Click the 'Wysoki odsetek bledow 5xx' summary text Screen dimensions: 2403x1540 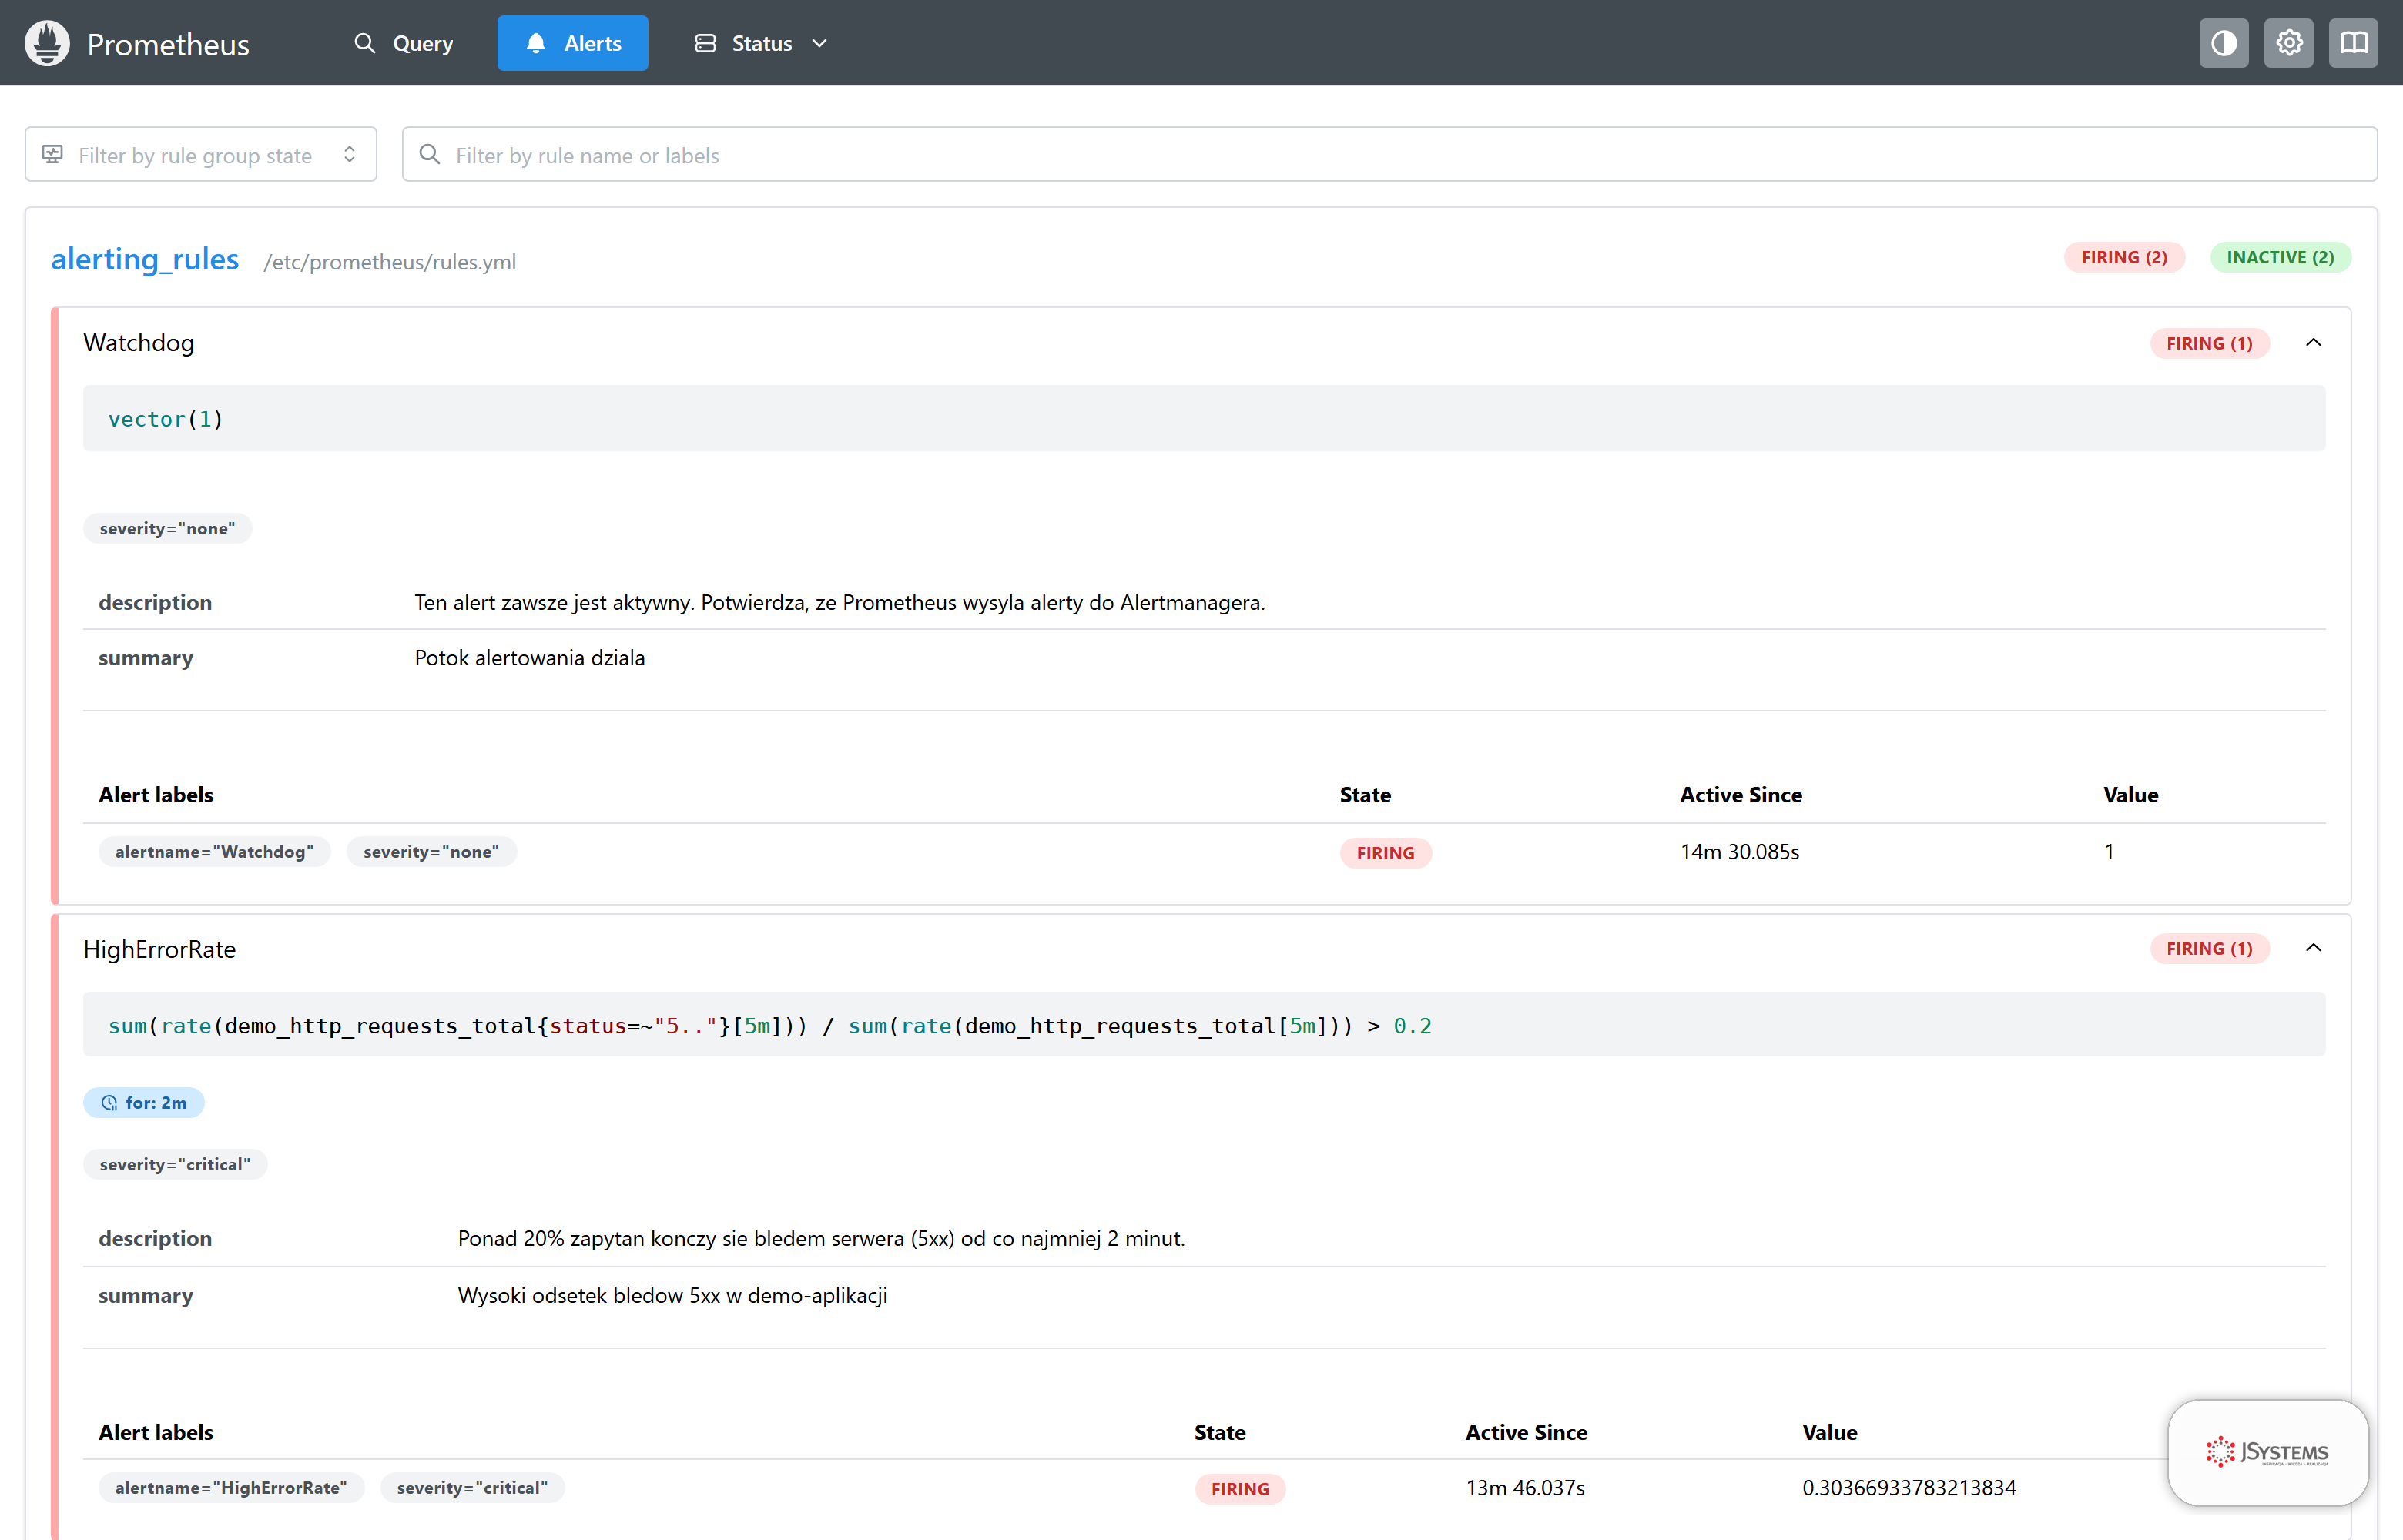673,1295
